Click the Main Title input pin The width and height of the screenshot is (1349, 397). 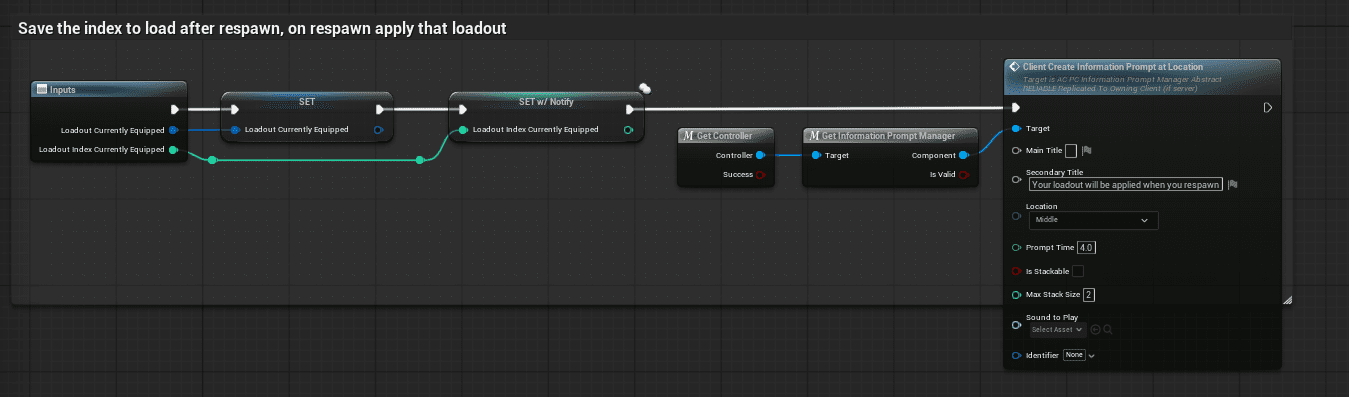(1017, 151)
